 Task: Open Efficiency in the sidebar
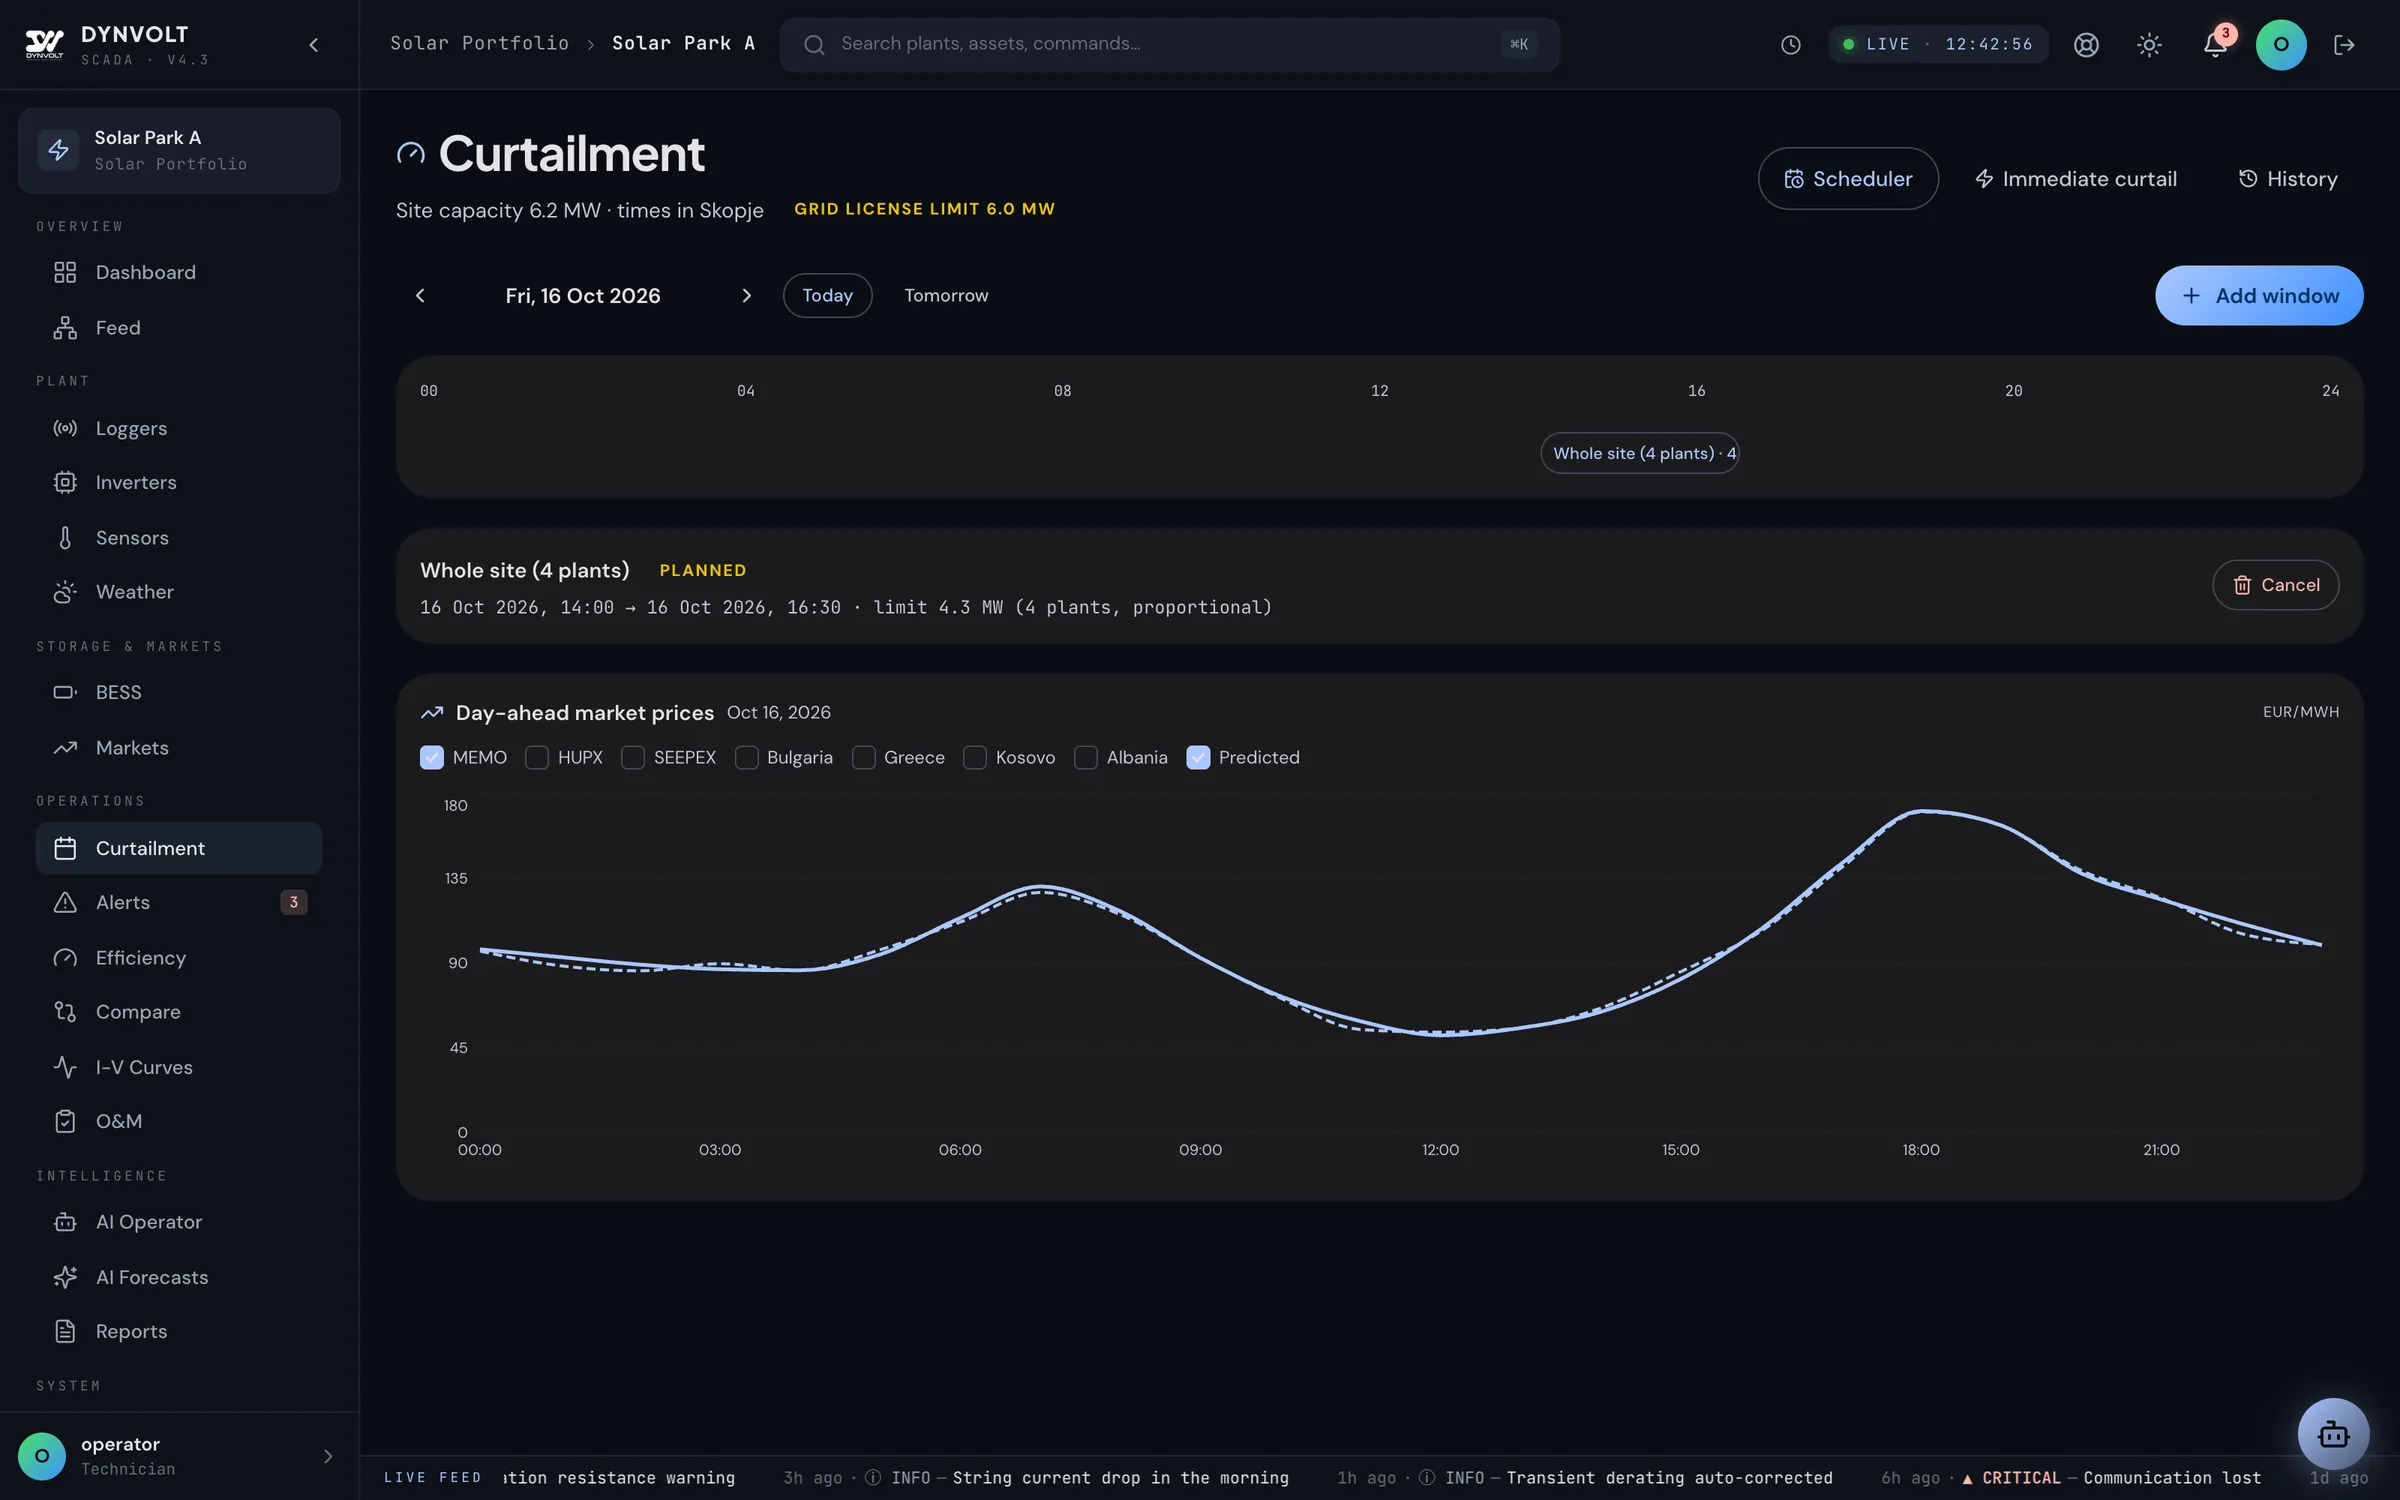click(x=179, y=957)
